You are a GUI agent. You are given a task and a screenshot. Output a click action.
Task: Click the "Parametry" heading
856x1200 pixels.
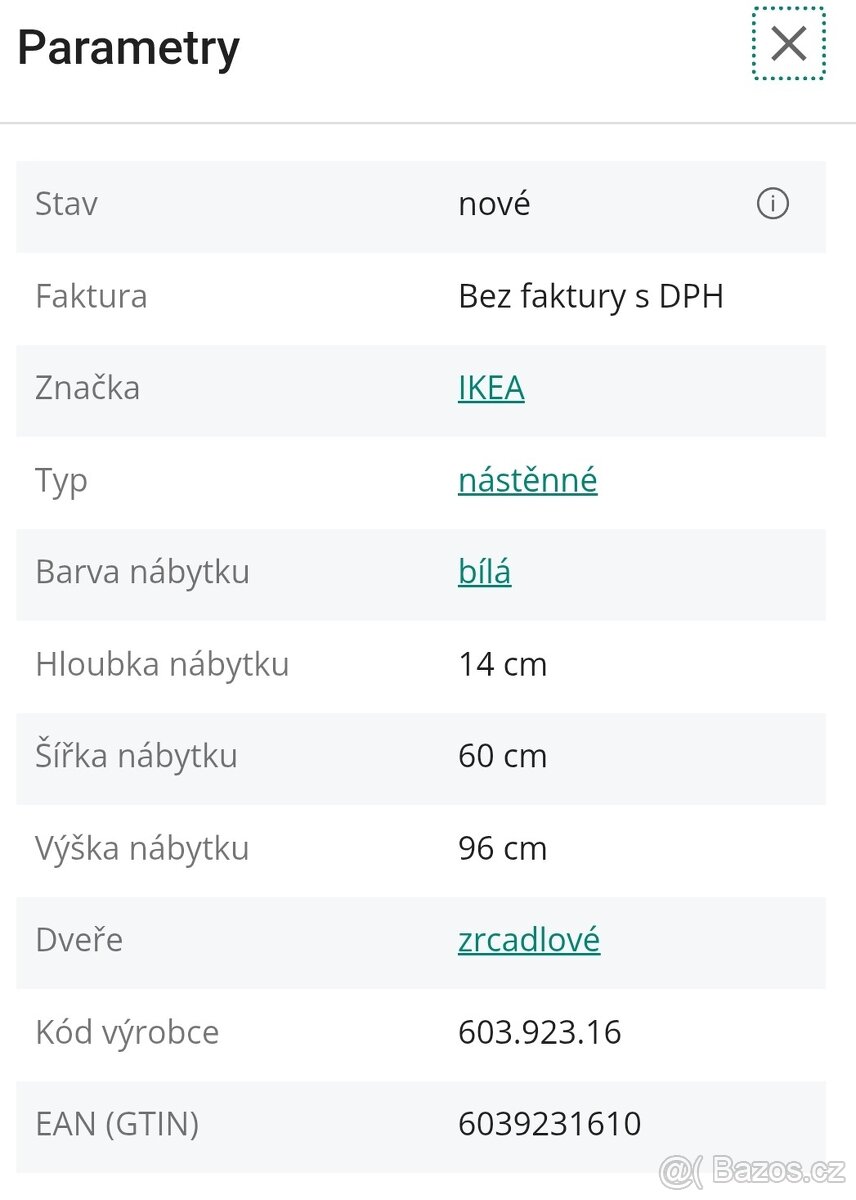point(127,48)
